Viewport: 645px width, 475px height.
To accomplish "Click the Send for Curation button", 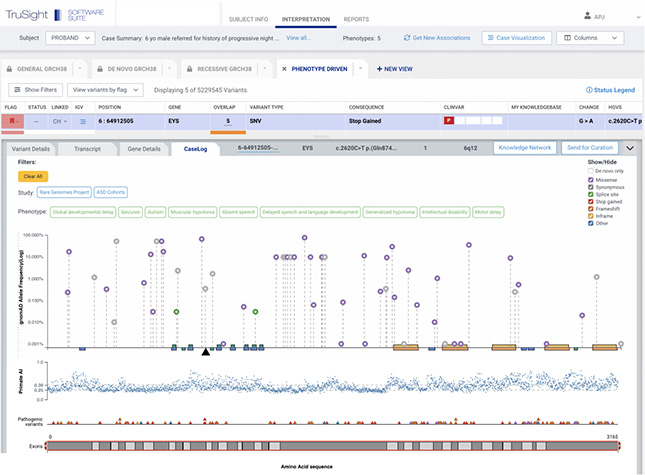I will 590,147.
